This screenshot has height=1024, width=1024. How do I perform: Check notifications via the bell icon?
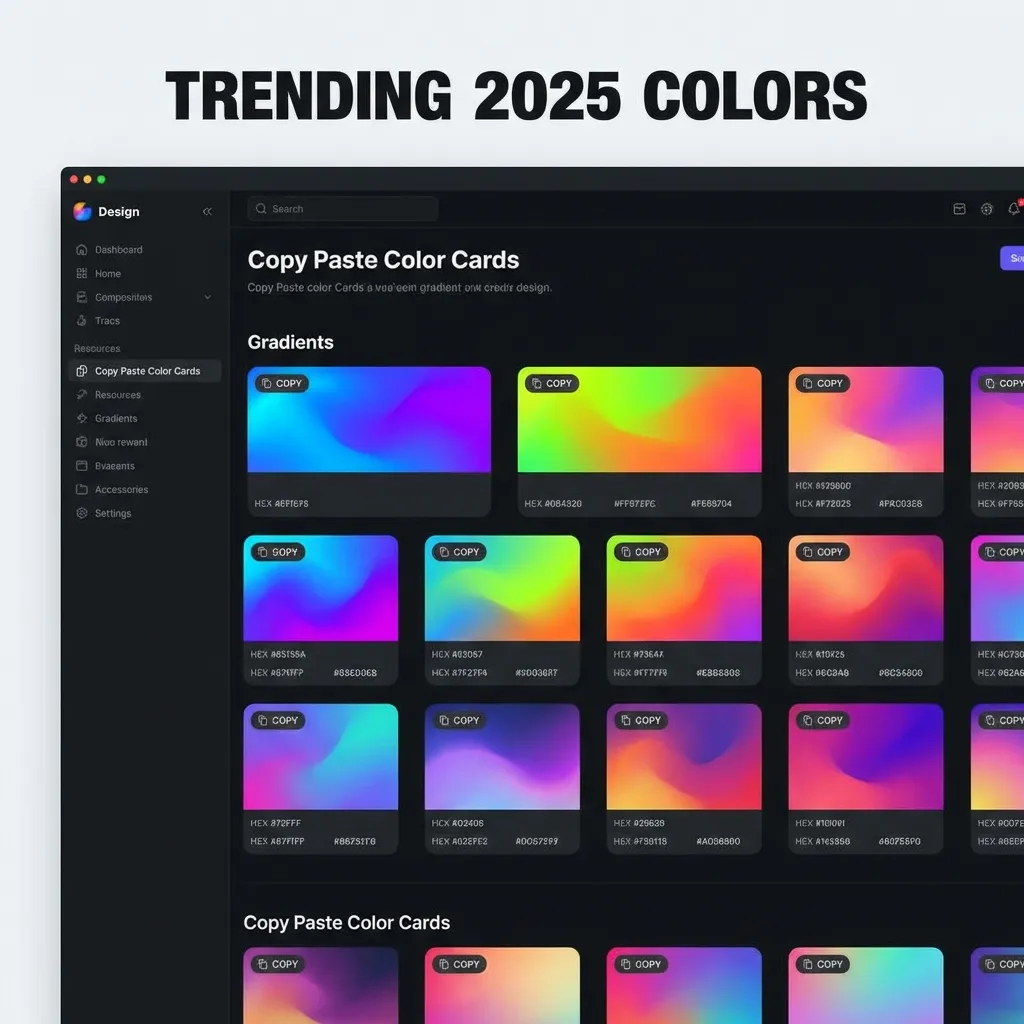1011,208
